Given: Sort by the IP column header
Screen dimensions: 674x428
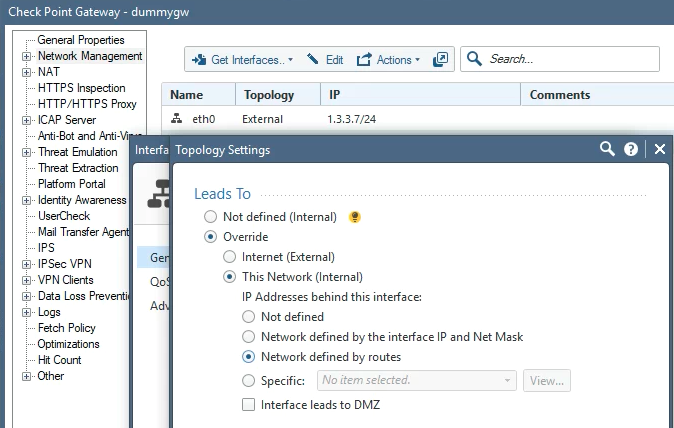Looking at the screenshot, I should pos(420,95).
